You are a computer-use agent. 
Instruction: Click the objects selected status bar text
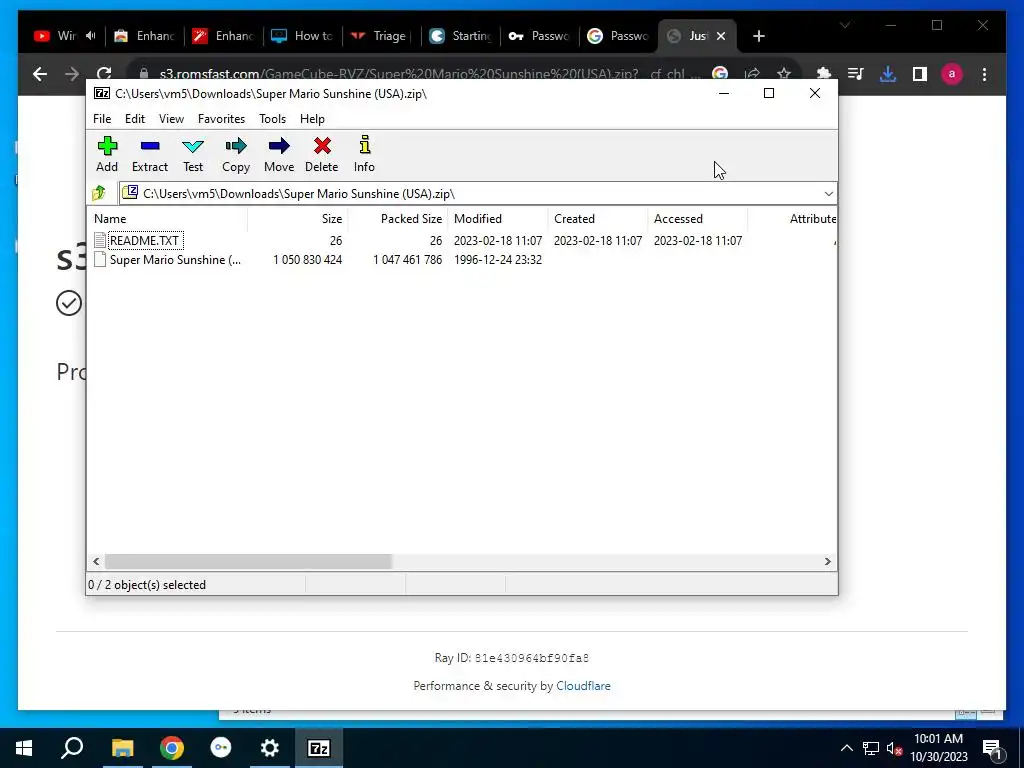click(147, 585)
